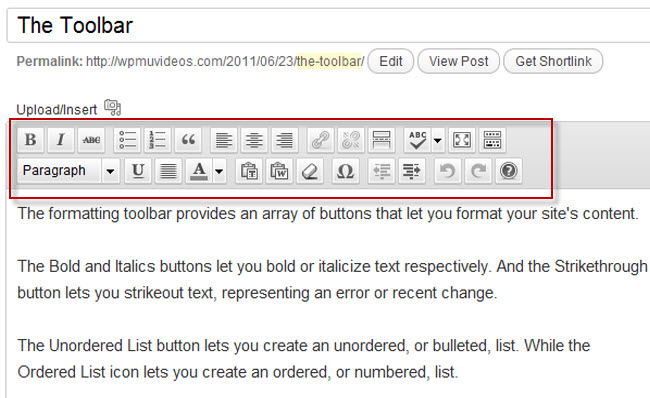Insert or edit link

point(320,140)
